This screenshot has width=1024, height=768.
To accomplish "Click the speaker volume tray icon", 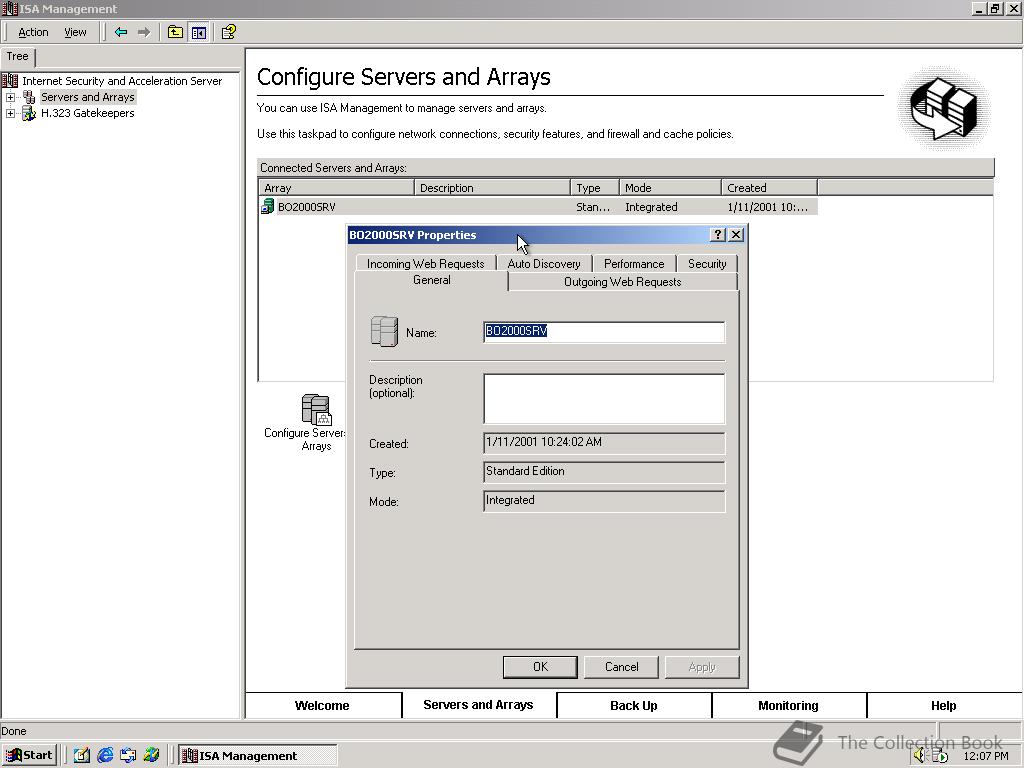I will 920,756.
